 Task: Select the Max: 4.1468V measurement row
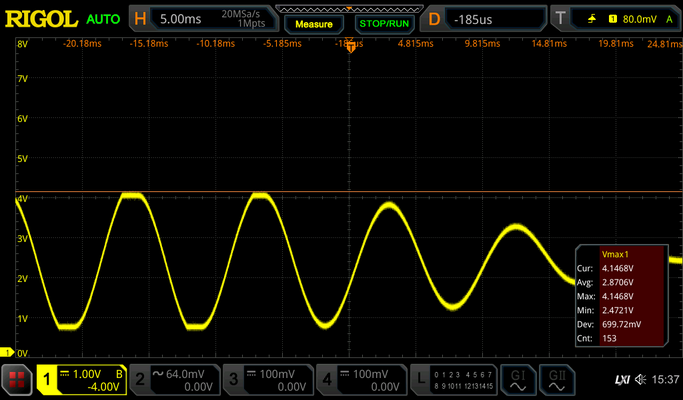point(621,296)
